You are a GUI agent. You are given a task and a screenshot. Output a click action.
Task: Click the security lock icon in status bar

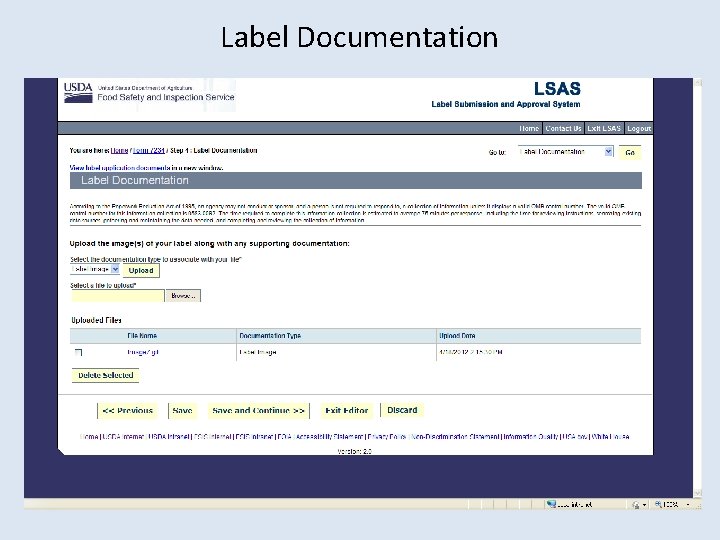[x=636, y=505]
